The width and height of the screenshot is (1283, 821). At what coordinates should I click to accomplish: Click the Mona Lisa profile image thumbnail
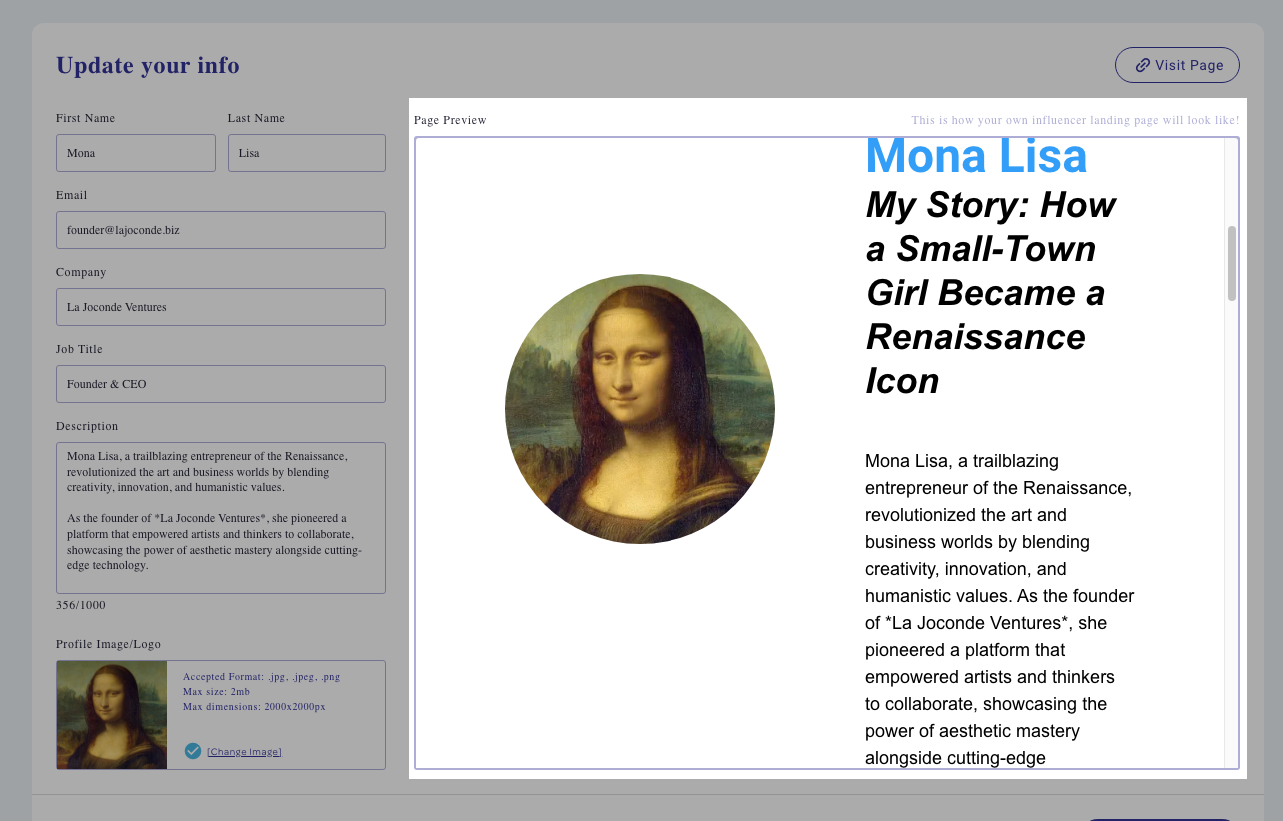click(112, 715)
